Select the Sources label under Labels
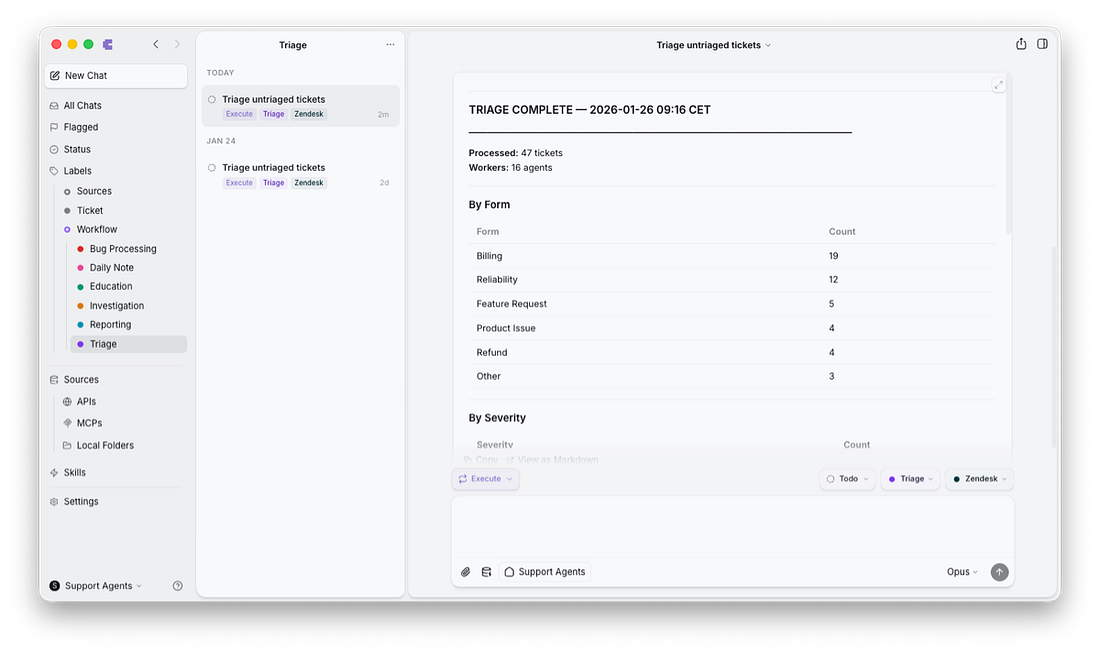 (94, 191)
